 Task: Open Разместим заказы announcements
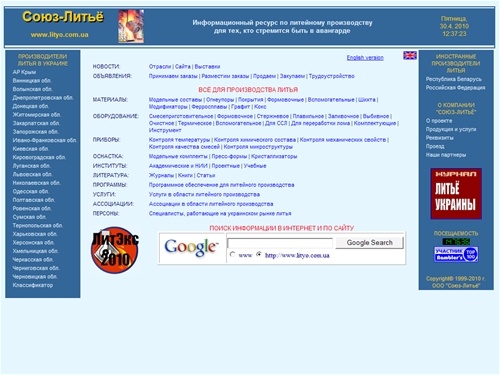pyautogui.click(x=225, y=76)
